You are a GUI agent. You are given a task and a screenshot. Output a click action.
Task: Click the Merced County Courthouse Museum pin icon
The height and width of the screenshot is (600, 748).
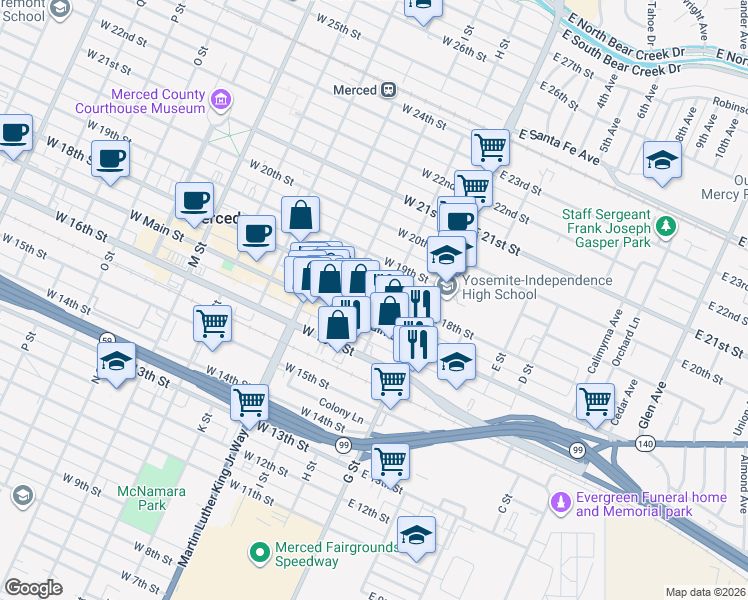pos(221,100)
